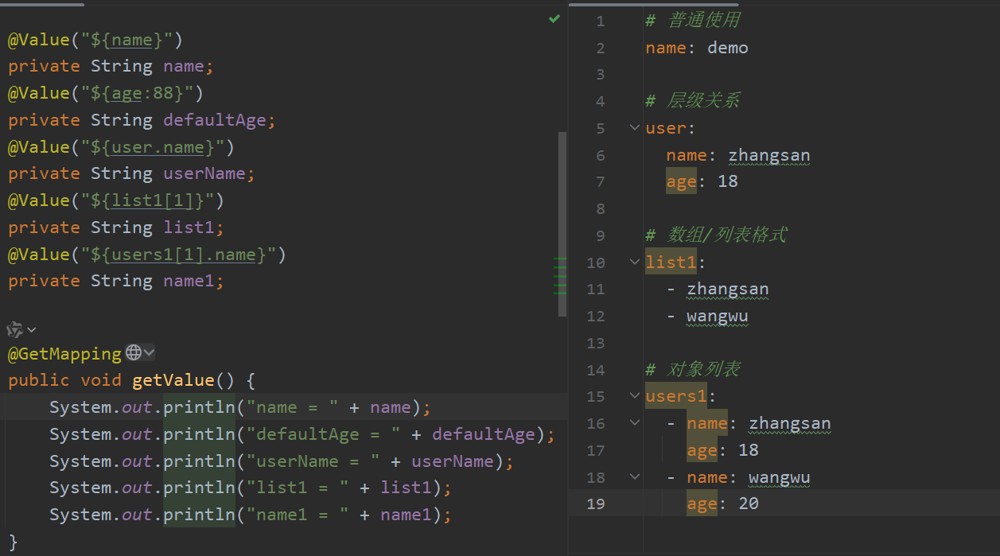Collapse the users1: YAML block
Viewport: 1000px width, 556px height.
click(x=635, y=396)
